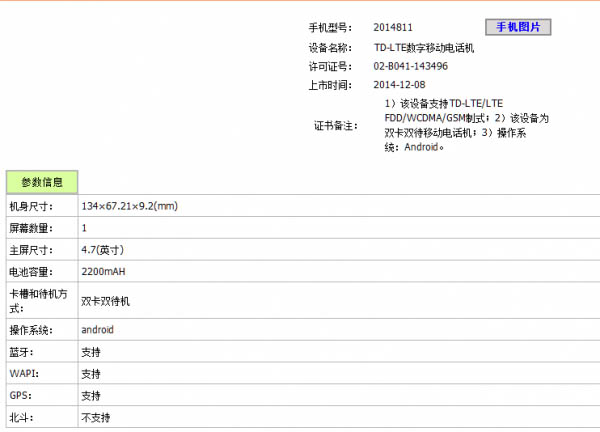Click the certificate remarks paragraph text
Viewport: 600px width, 432px height.
pyautogui.click(x=466, y=125)
